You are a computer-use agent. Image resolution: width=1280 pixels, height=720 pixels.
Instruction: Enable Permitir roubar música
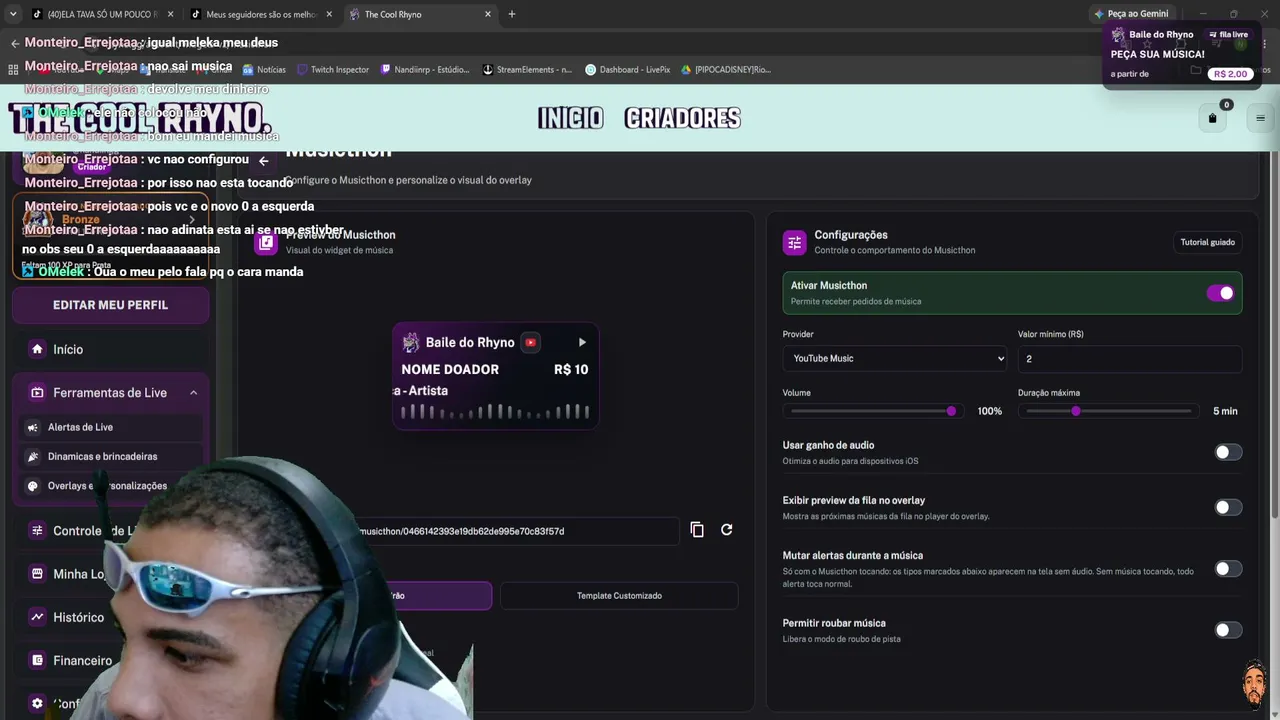pyautogui.click(x=1228, y=630)
